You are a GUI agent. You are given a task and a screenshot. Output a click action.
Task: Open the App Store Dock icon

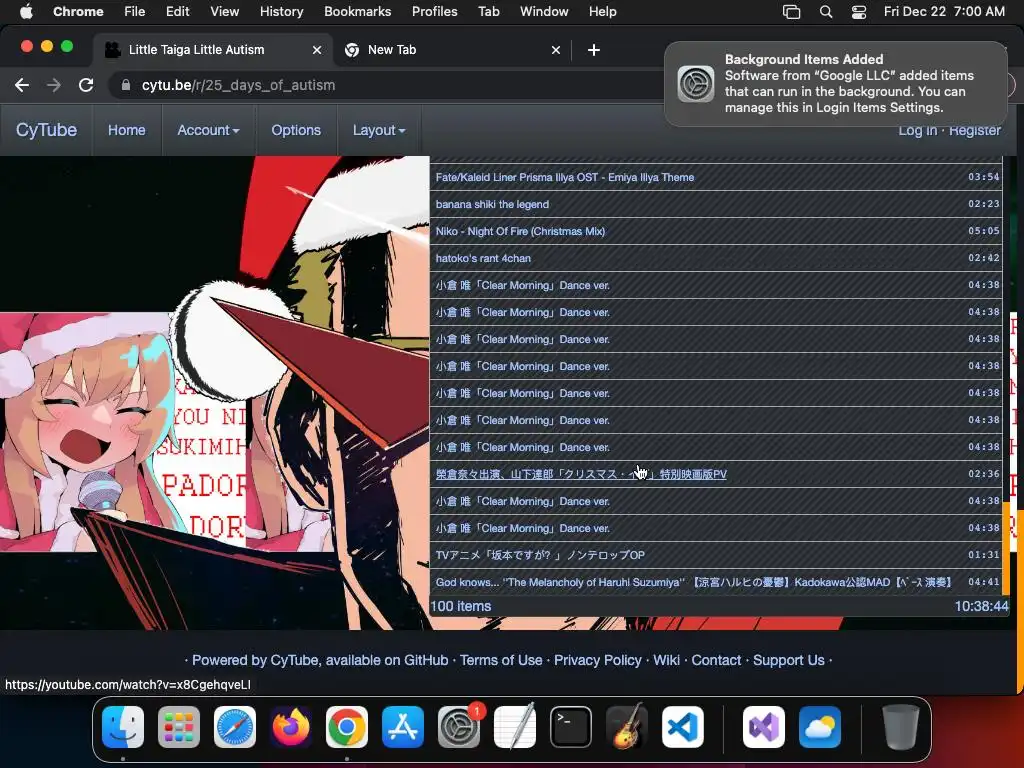[402, 727]
